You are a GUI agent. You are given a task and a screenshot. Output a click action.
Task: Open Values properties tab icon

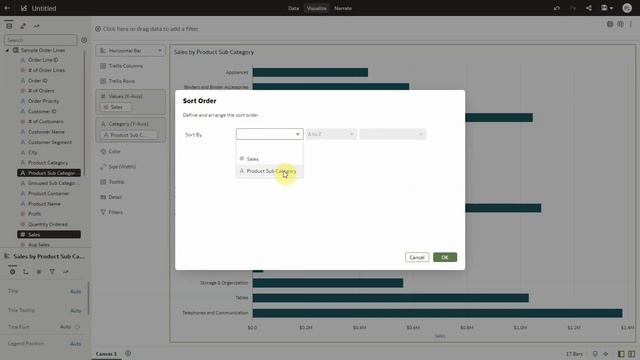point(39,272)
